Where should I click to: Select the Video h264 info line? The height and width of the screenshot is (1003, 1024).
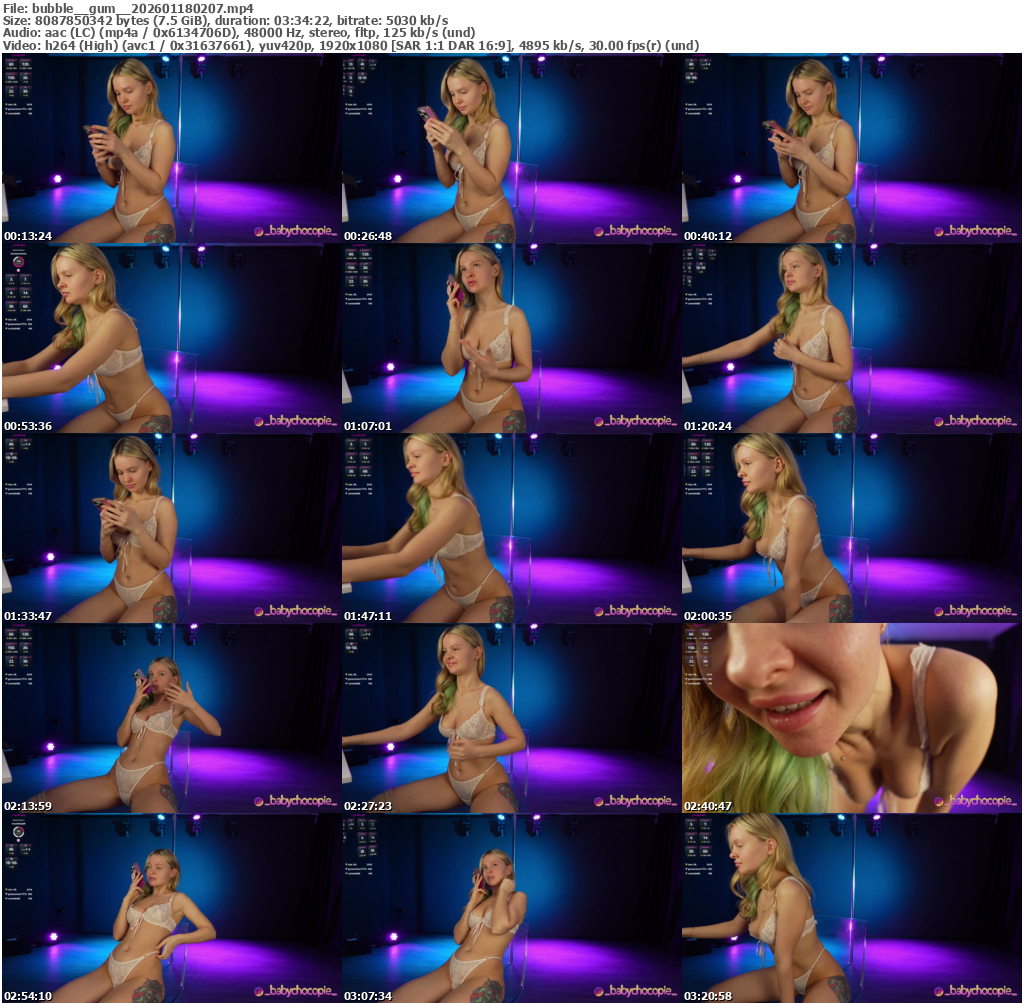point(351,45)
